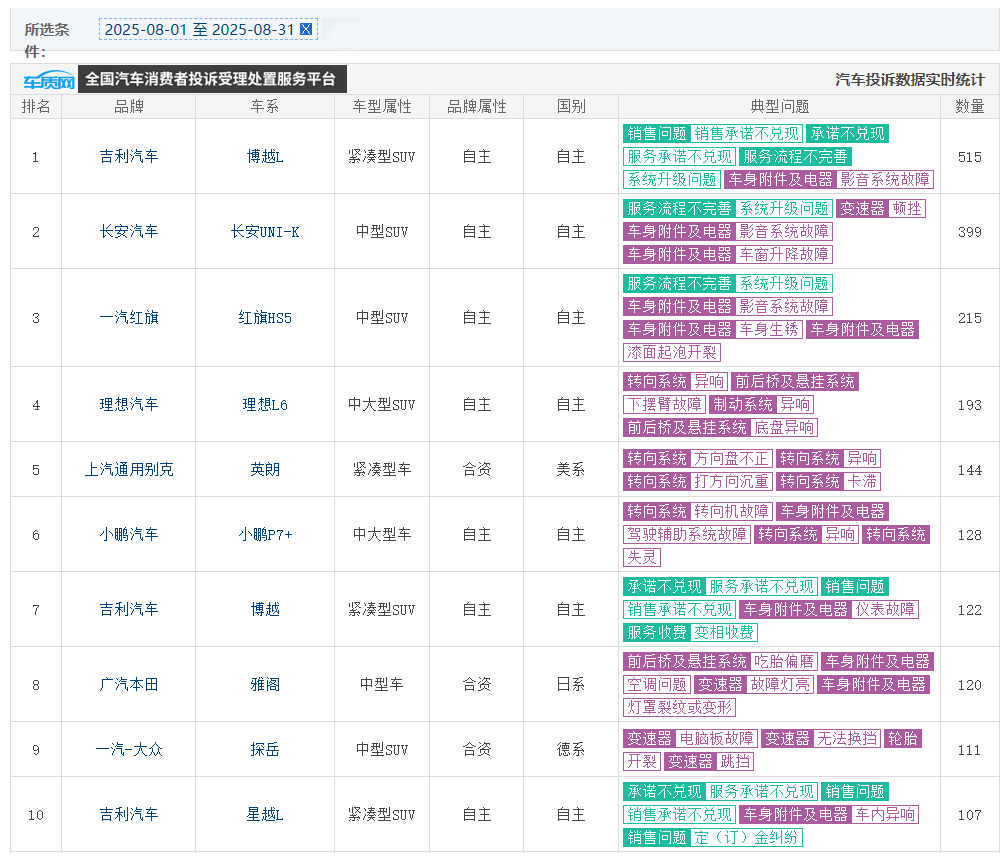This screenshot has height=861, width=1008.
Task: Open the 英朗 model link
Action: point(265,469)
